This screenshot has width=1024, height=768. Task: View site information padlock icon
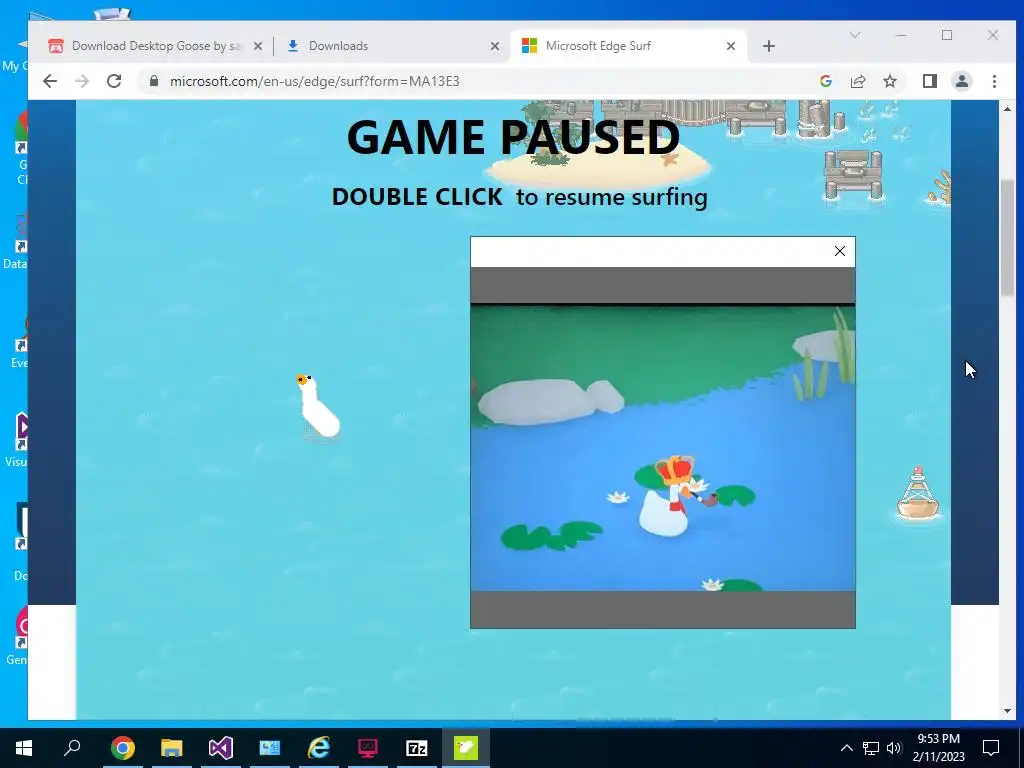click(153, 81)
